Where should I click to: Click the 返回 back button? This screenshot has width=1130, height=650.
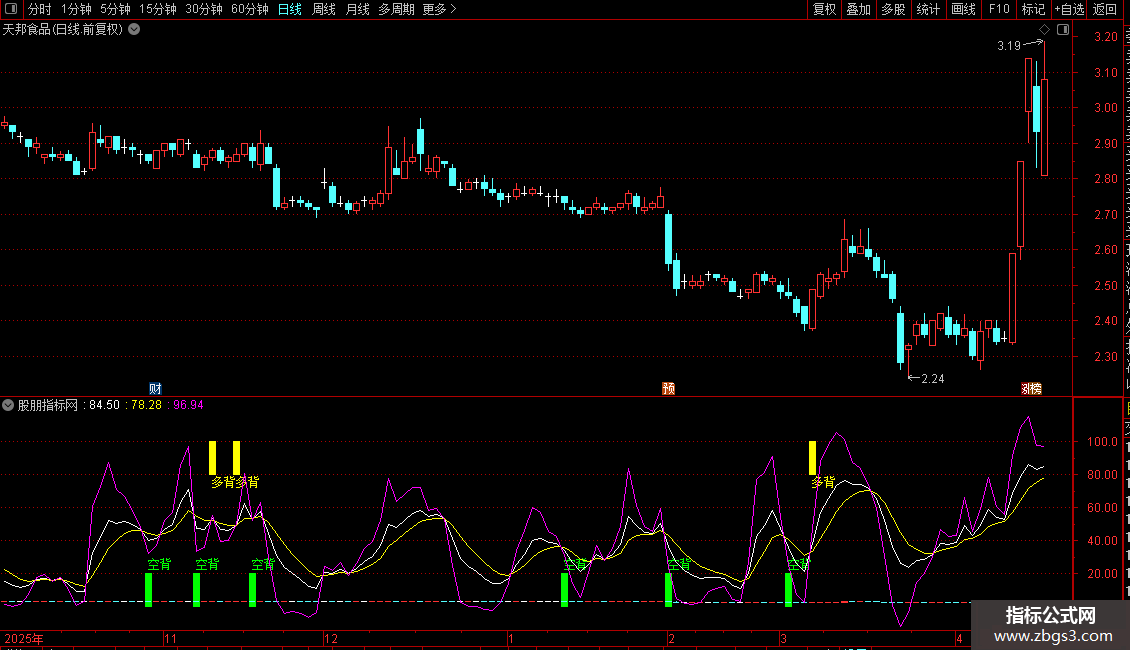tap(1105, 10)
